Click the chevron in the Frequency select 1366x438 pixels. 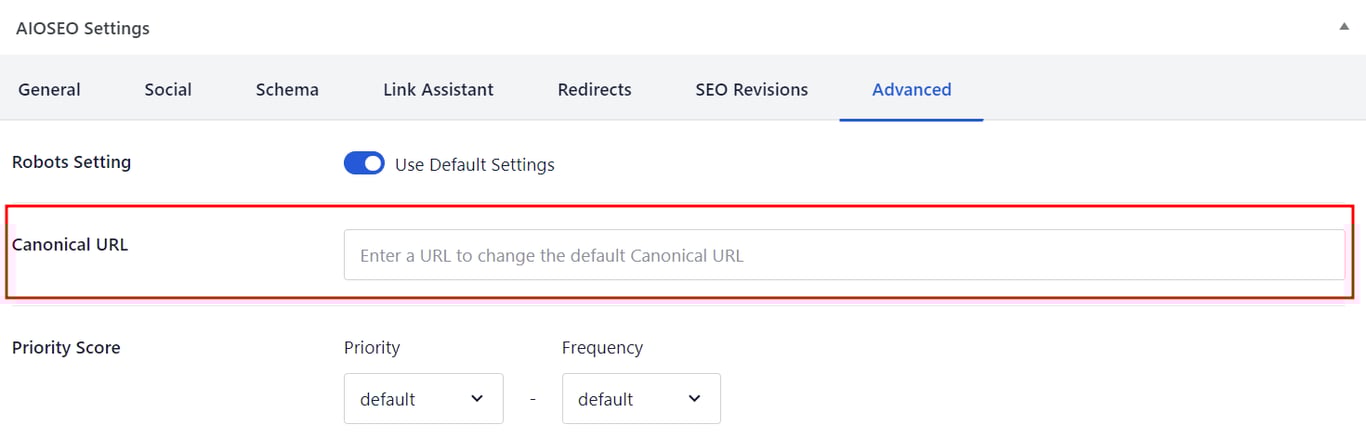(695, 399)
